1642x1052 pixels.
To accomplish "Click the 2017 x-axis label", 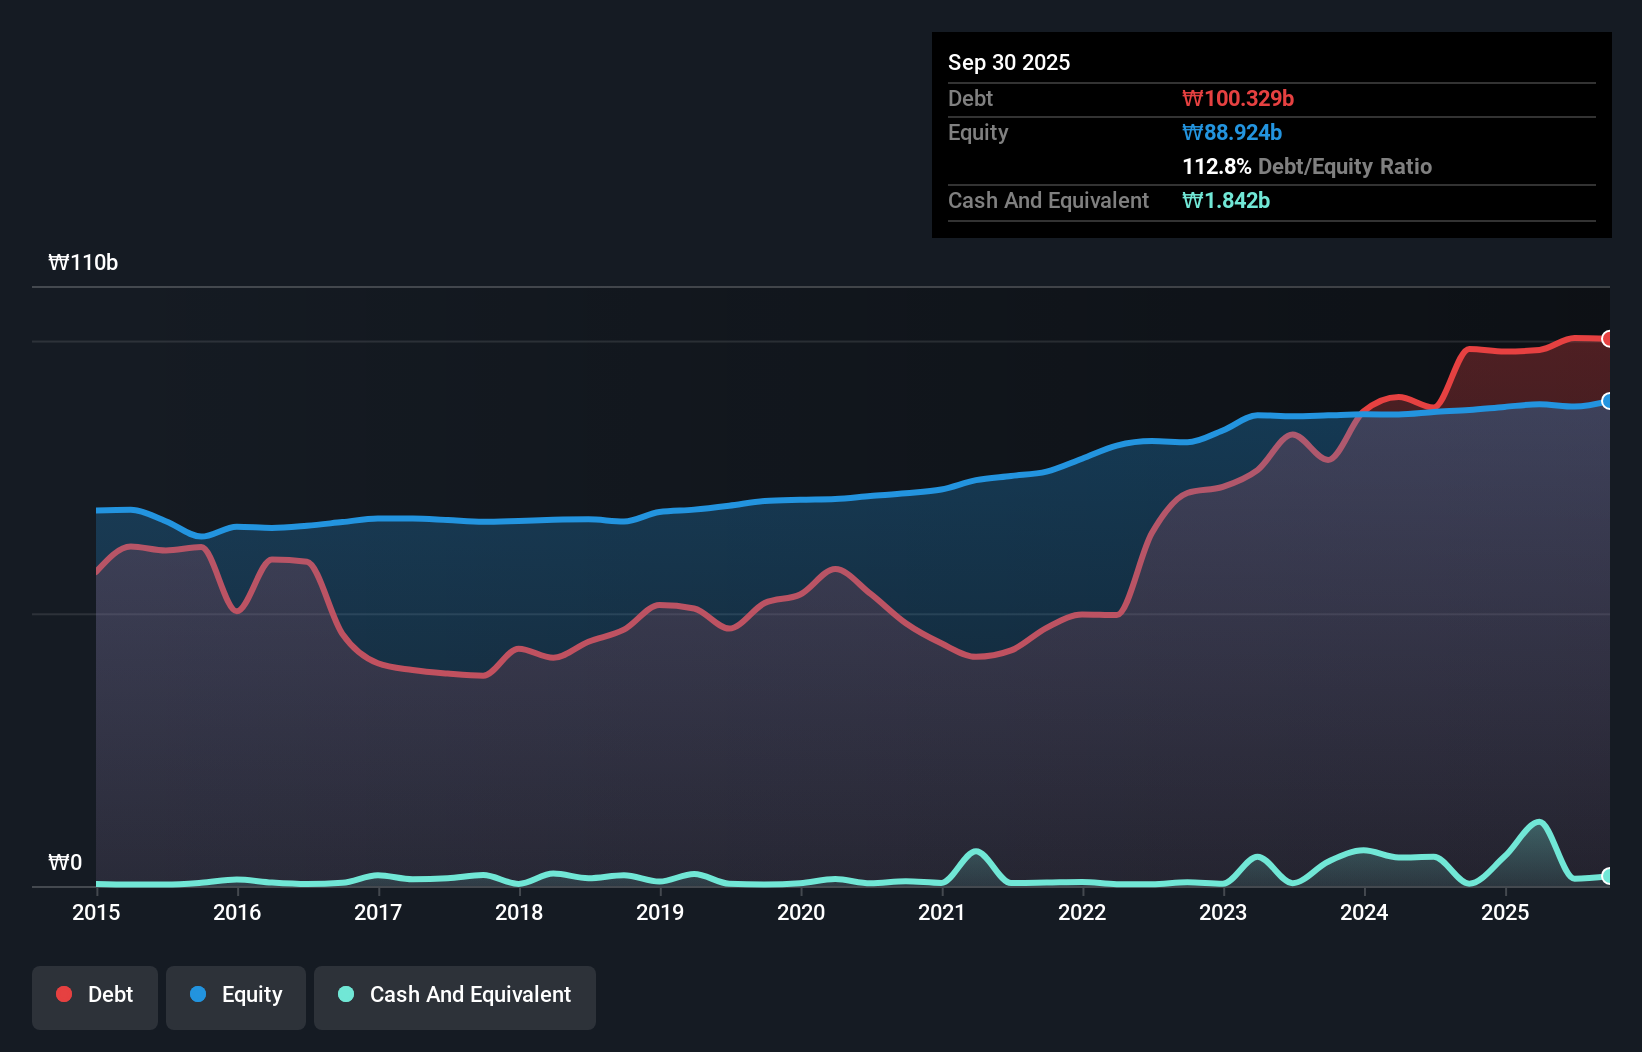I will 378,912.
